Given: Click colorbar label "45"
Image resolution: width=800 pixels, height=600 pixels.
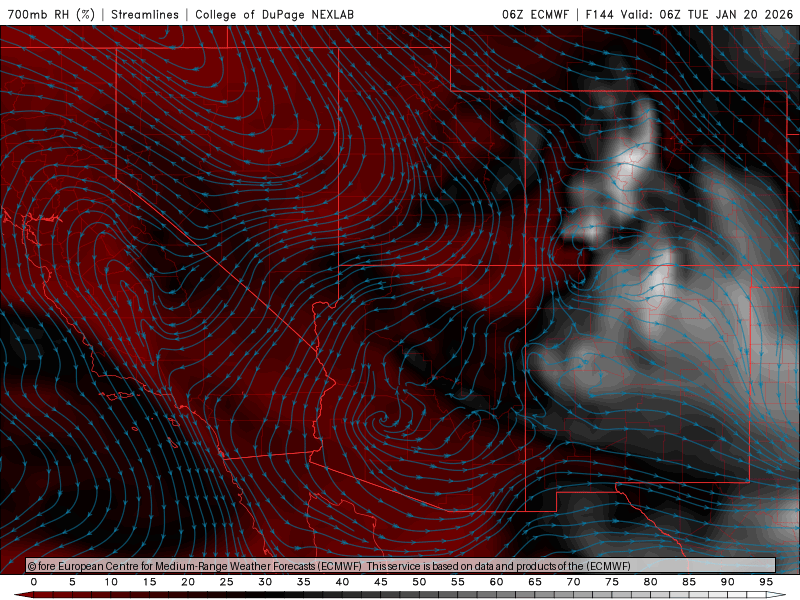Looking at the screenshot, I should (381, 582).
